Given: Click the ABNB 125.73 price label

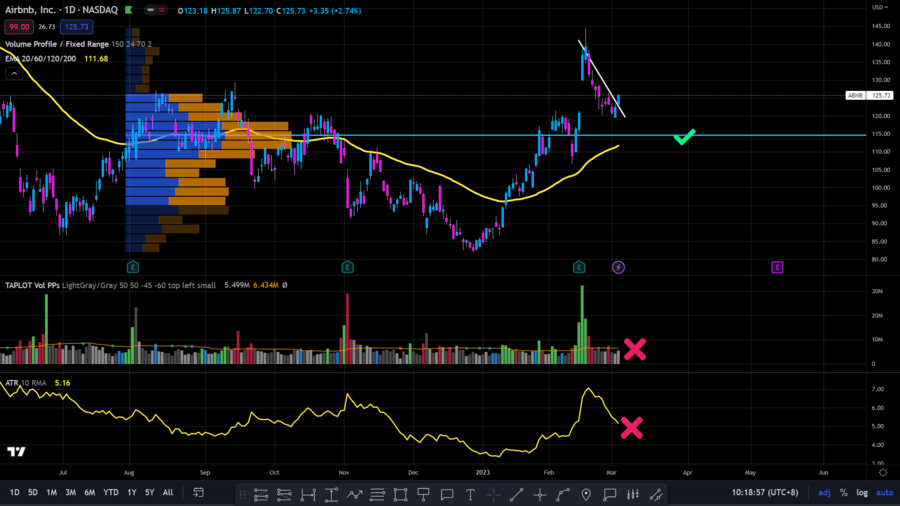Looking at the screenshot, I should pyautogui.click(x=869, y=95).
